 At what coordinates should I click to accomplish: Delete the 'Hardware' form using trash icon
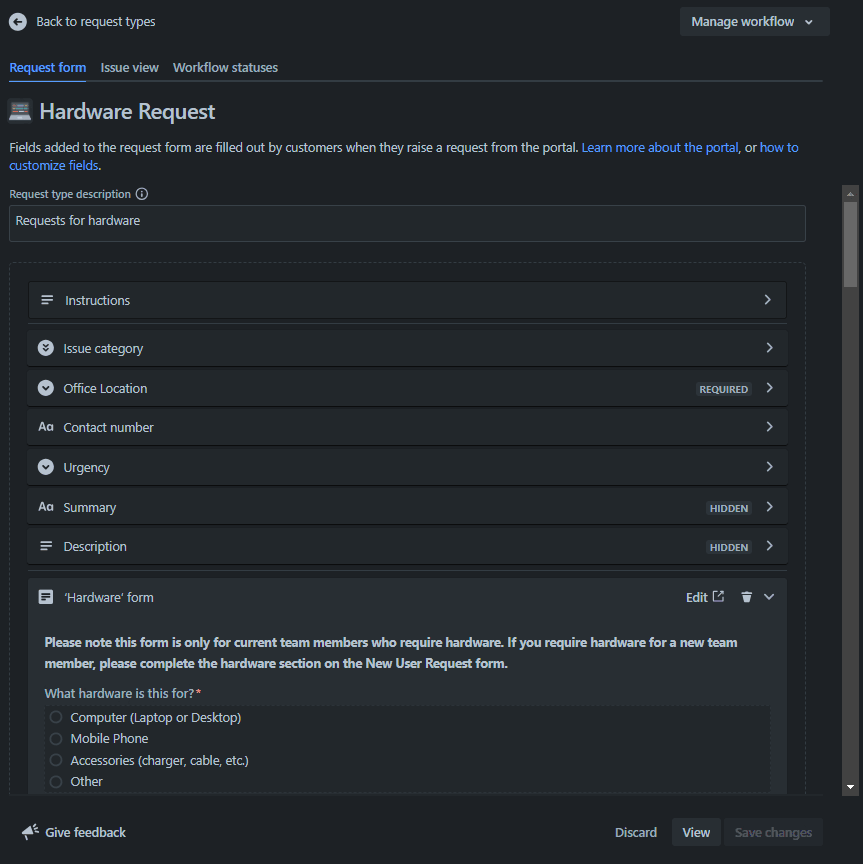(746, 597)
